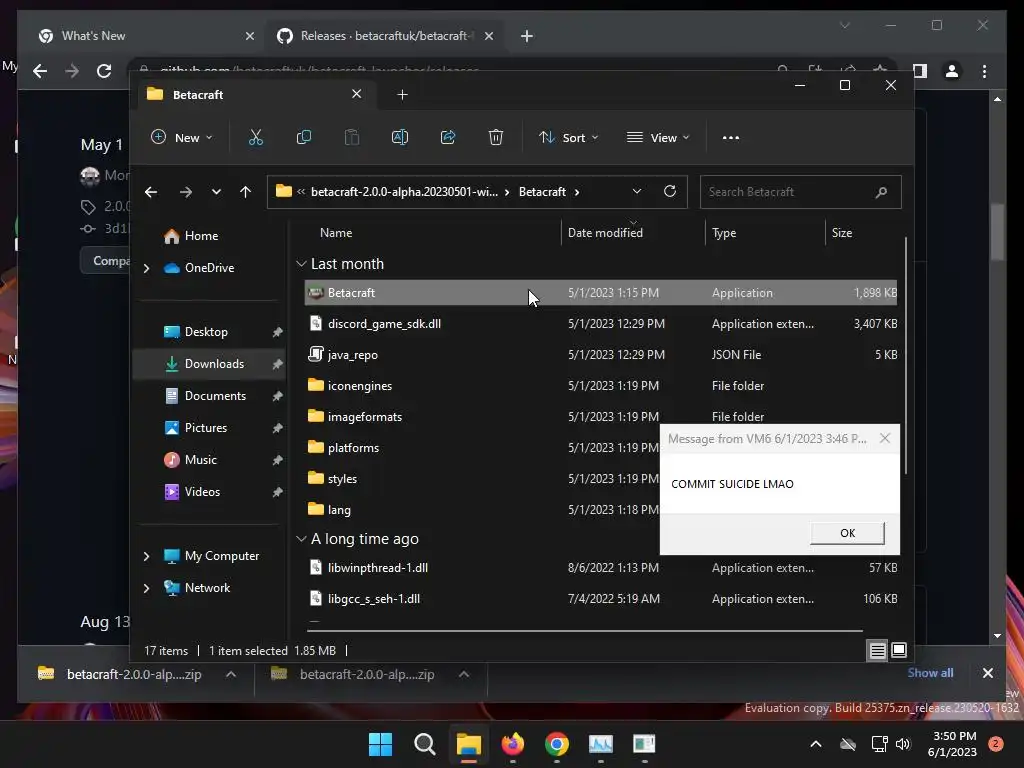Refresh the Betacraft folder view
This screenshot has width=1024, height=768.
pos(669,191)
